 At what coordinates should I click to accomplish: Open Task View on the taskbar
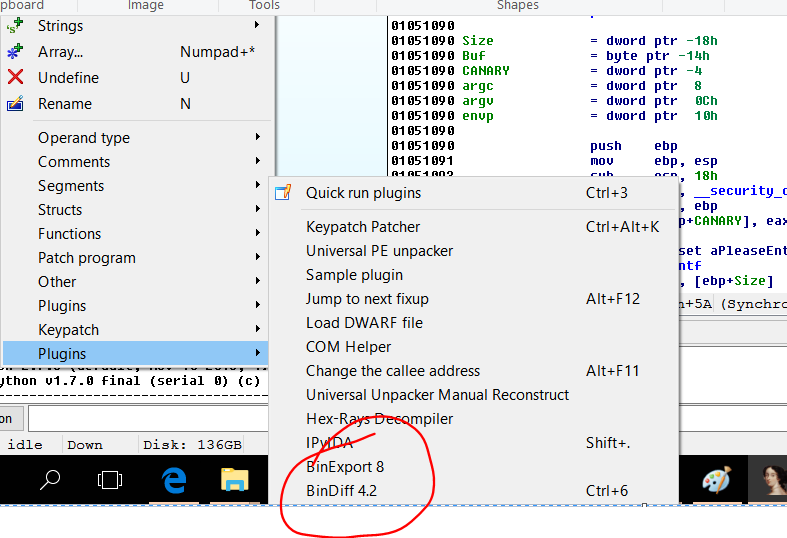pos(109,480)
